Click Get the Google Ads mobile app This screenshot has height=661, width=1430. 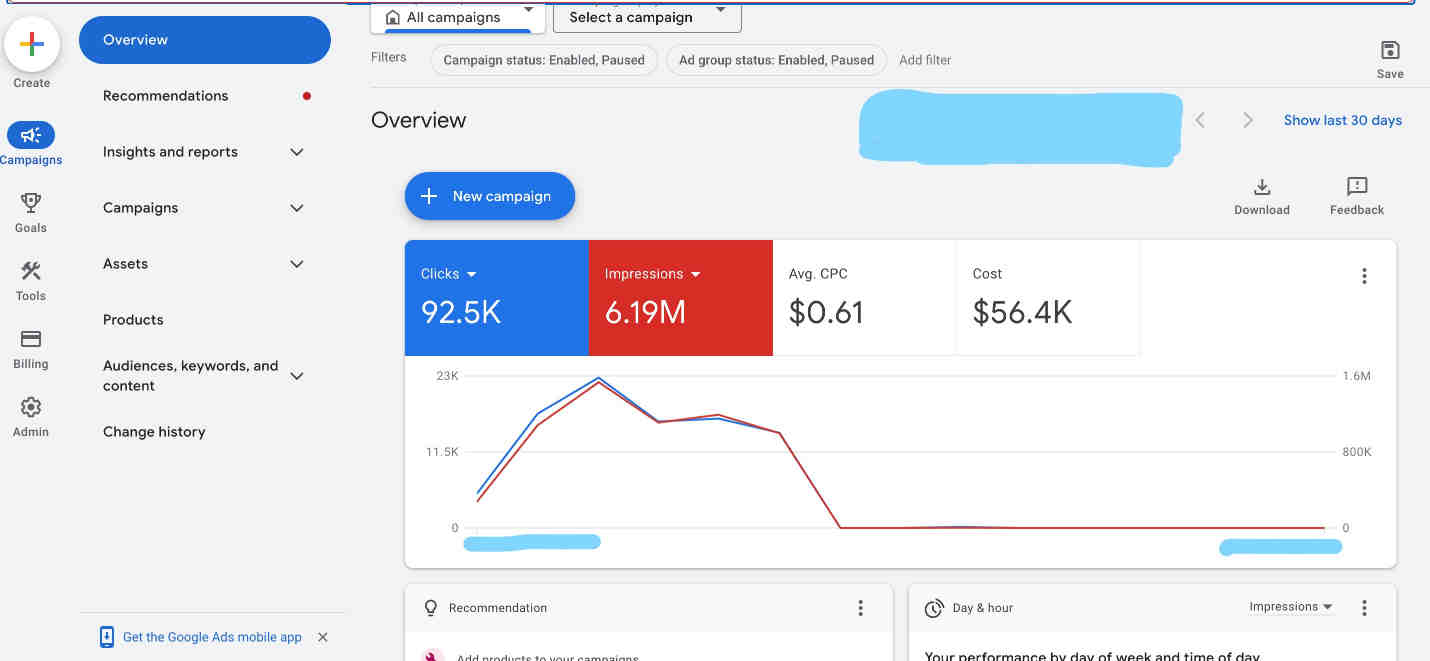[x=212, y=637]
